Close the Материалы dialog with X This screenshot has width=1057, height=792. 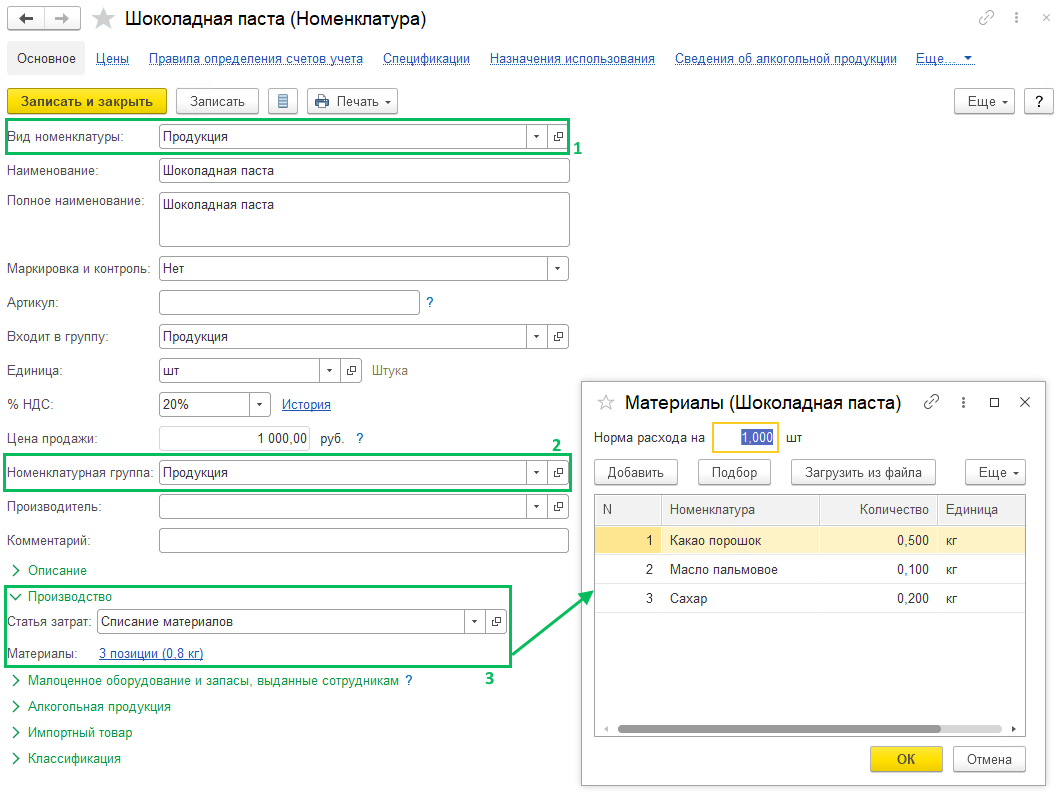(x=1025, y=402)
